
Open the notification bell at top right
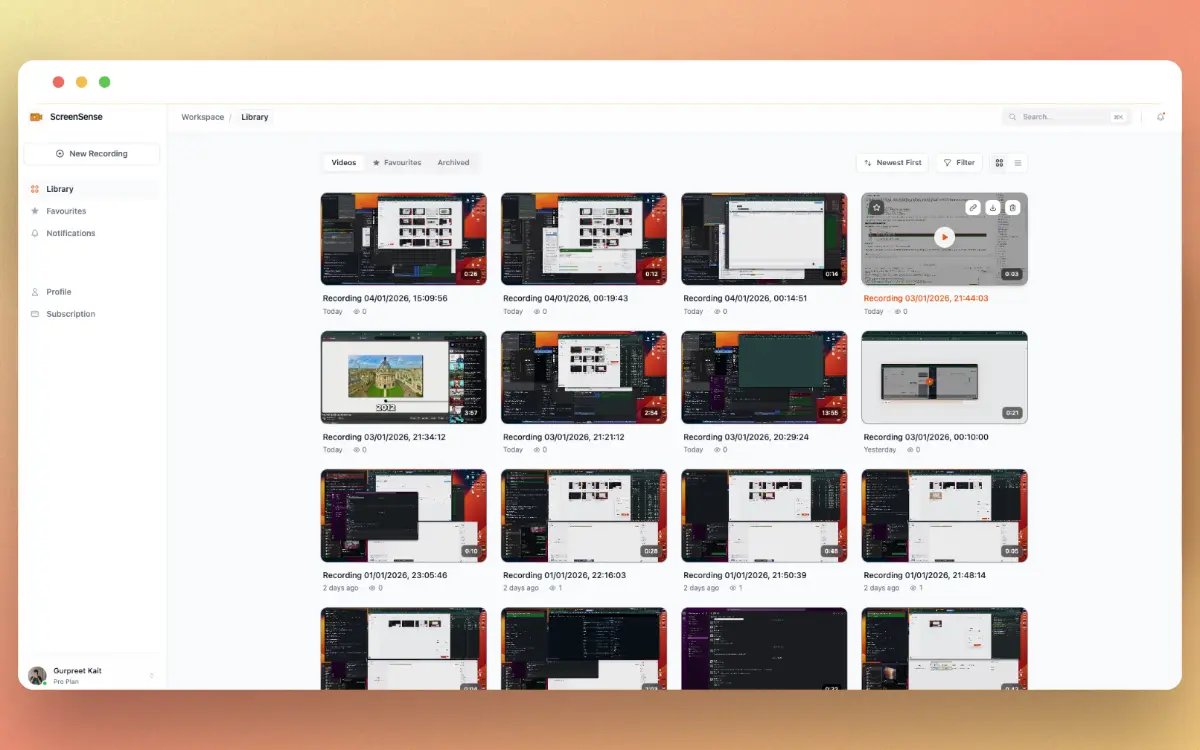(1160, 116)
